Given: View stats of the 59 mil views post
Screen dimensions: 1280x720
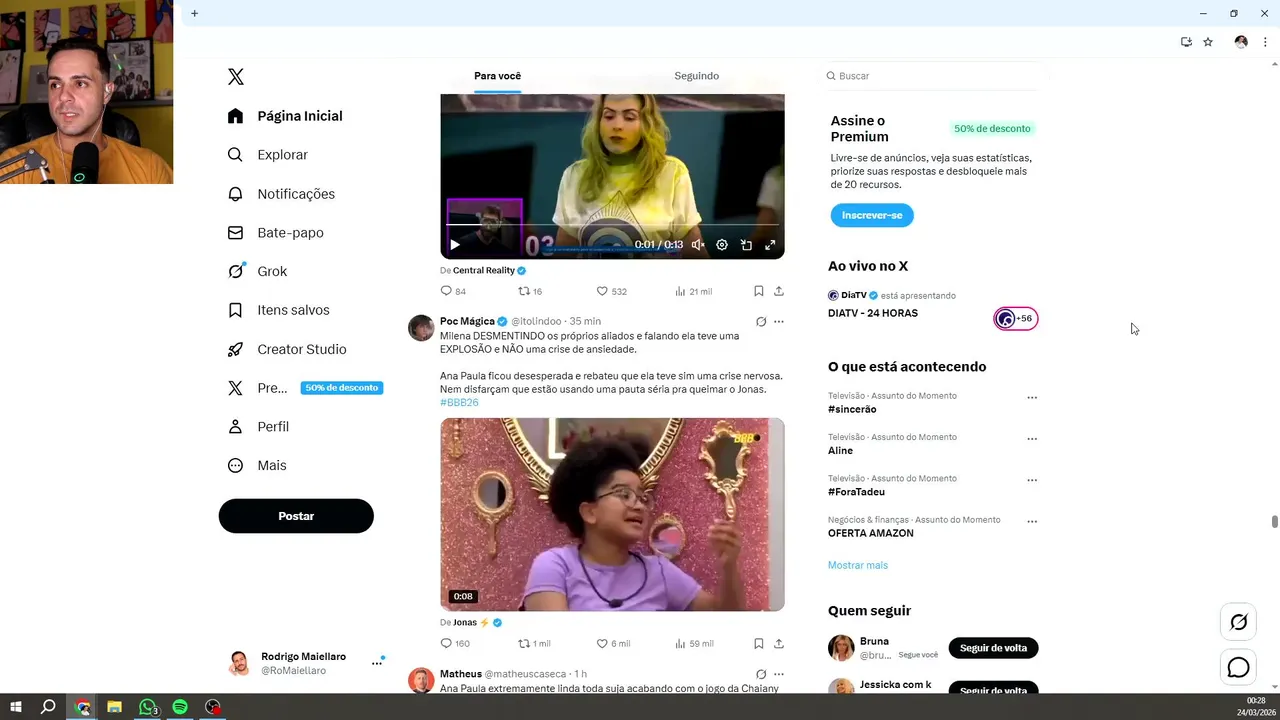Looking at the screenshot, I should 694,644.
